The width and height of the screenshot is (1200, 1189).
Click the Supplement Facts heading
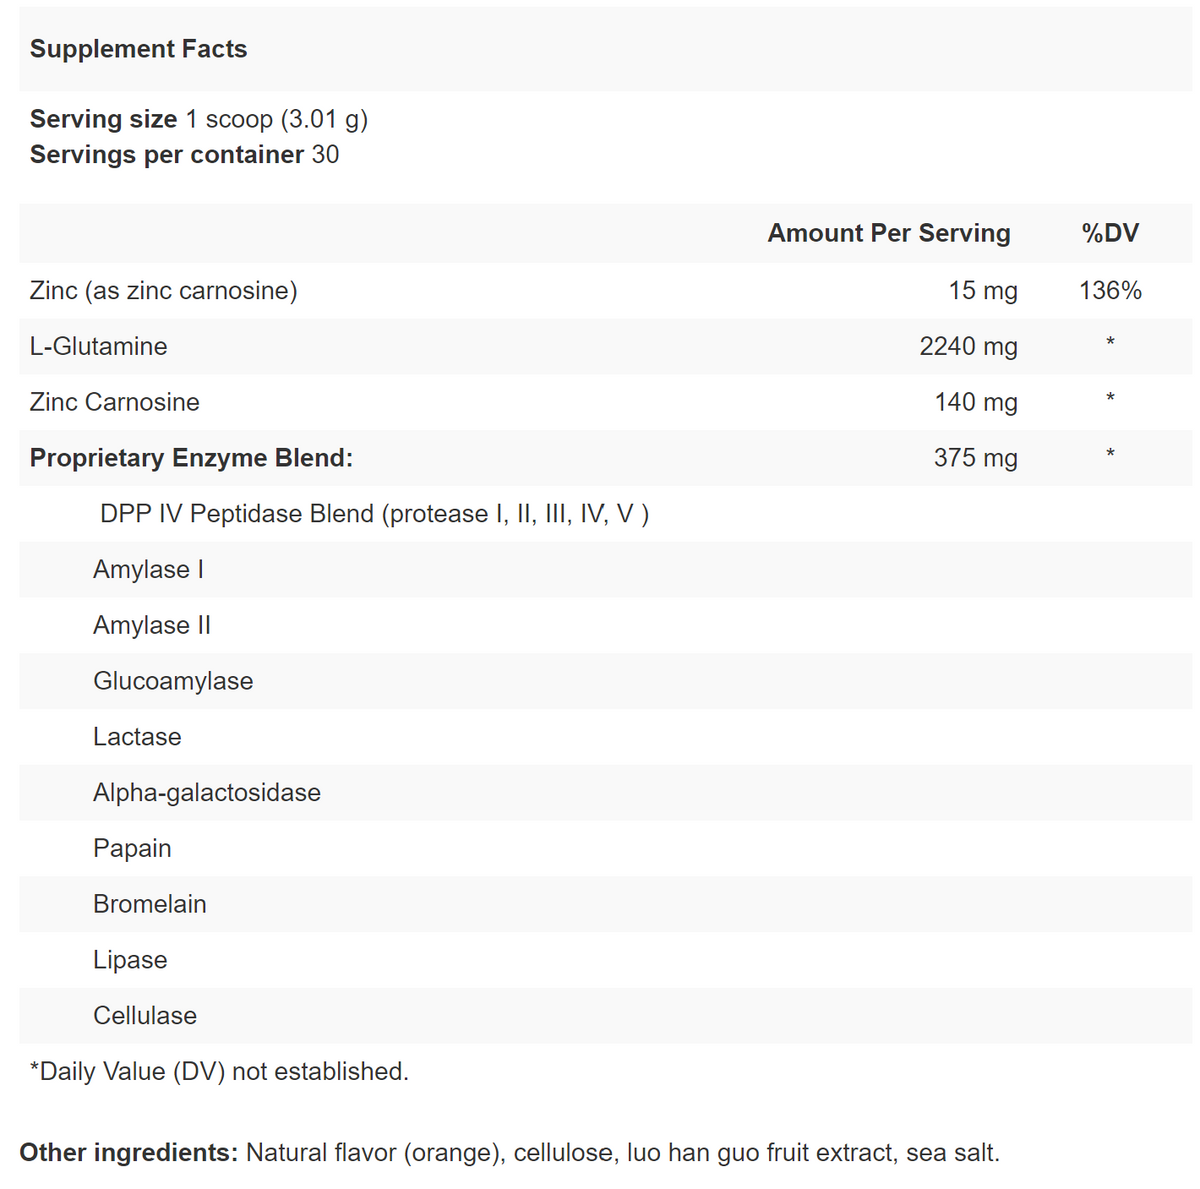point(138,49)
